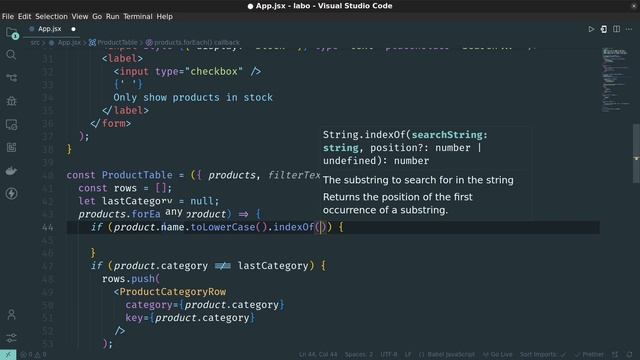This screenshot has height=360, width=640.
Task: Click 'ProductTable' on line 40
Action: (x=137, y=175)
